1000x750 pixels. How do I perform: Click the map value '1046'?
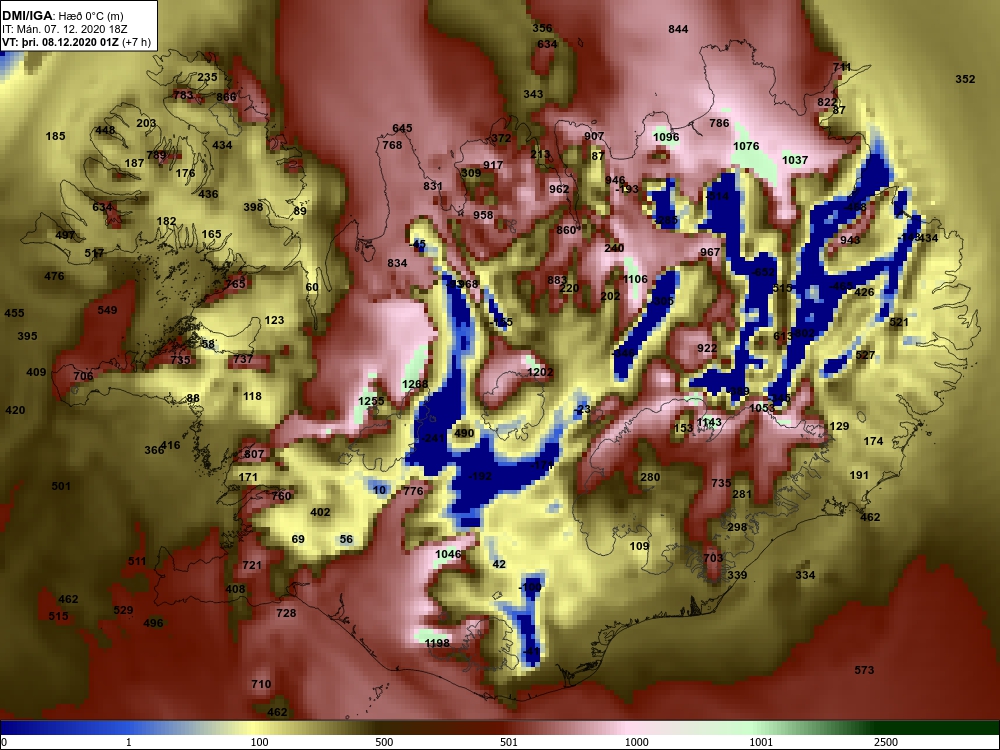coord(448,554)
